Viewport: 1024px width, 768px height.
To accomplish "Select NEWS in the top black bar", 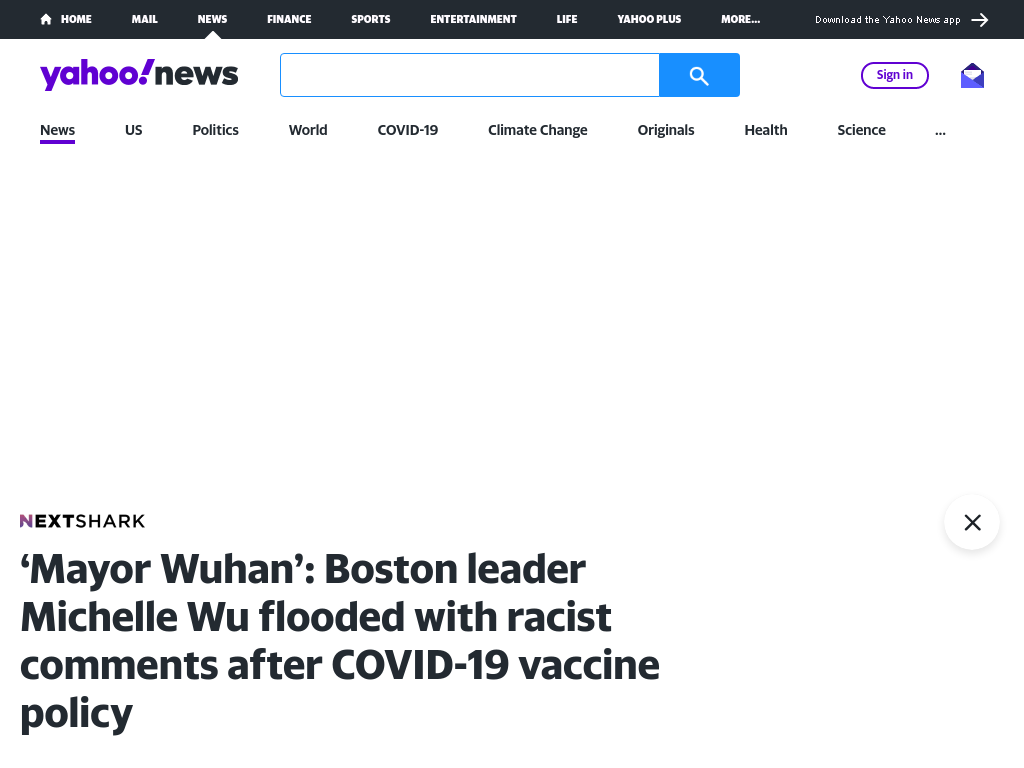I will 212,20.
